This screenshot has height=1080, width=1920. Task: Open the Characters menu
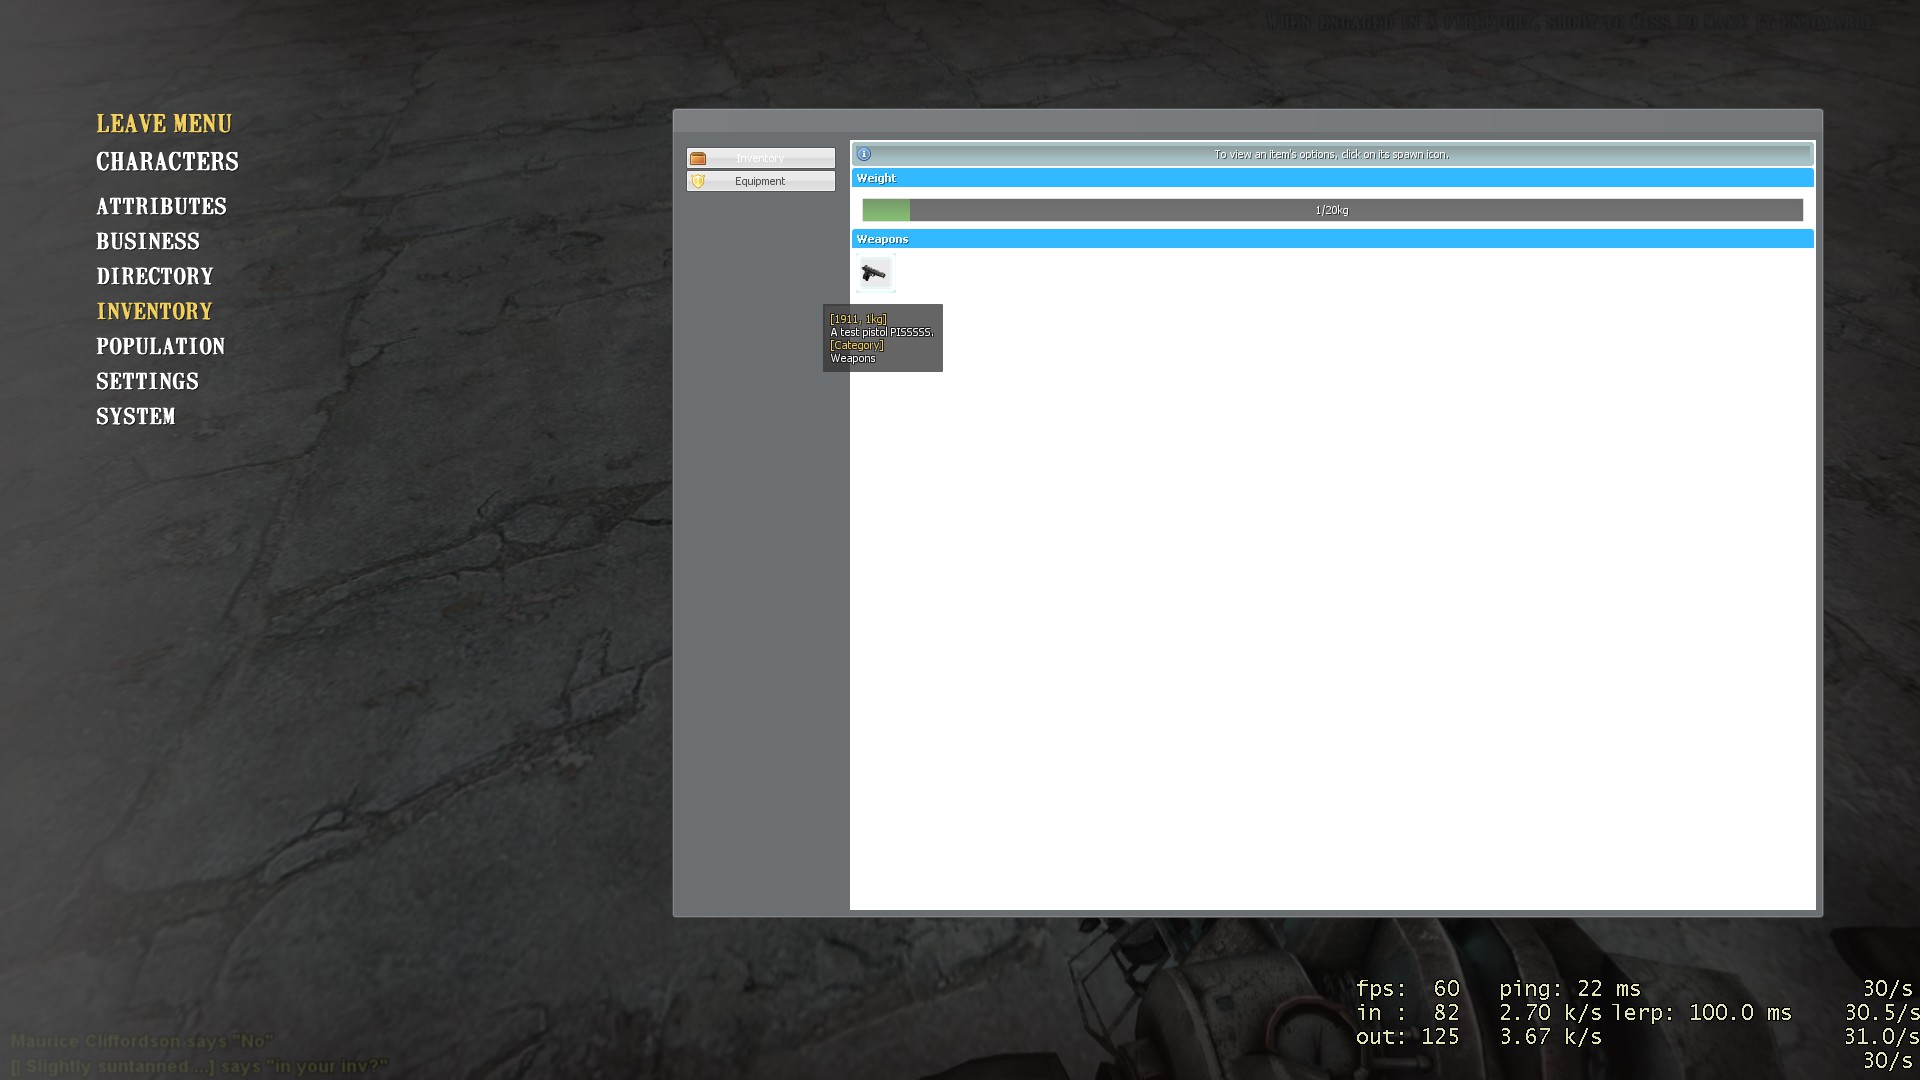coord(167,162)
